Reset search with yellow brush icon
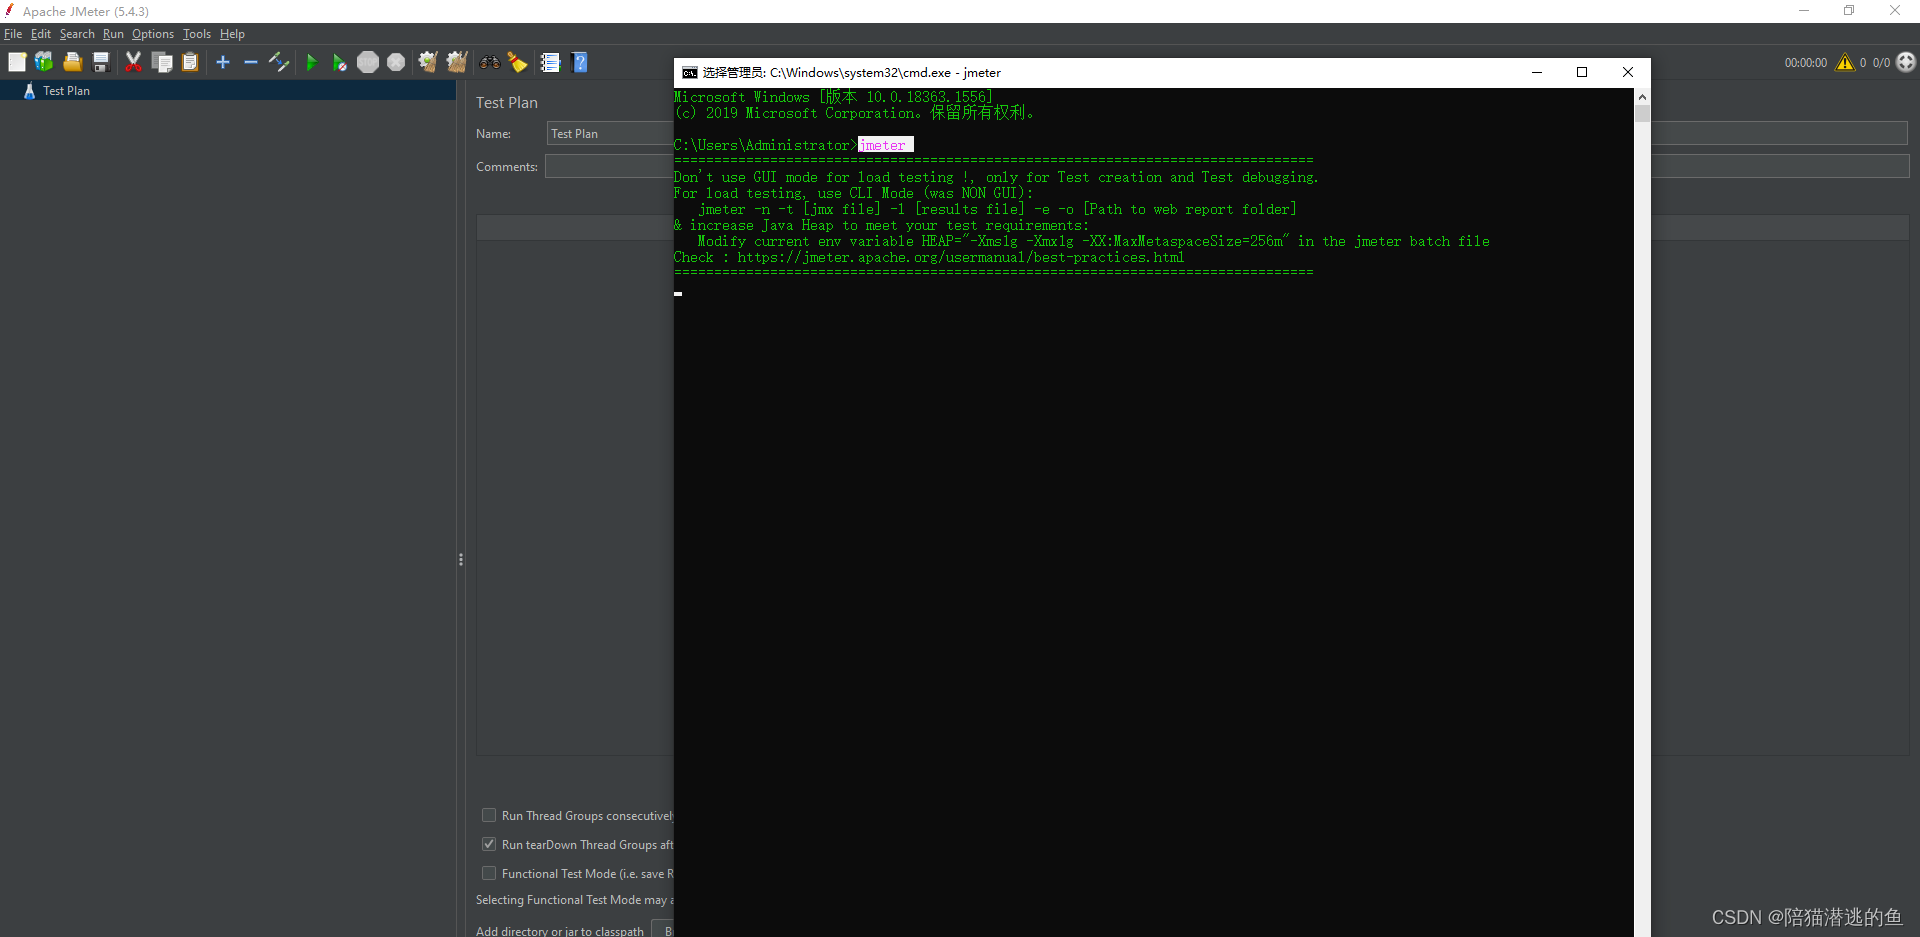This screenshot has height=937, width=1920. point(517,62)
